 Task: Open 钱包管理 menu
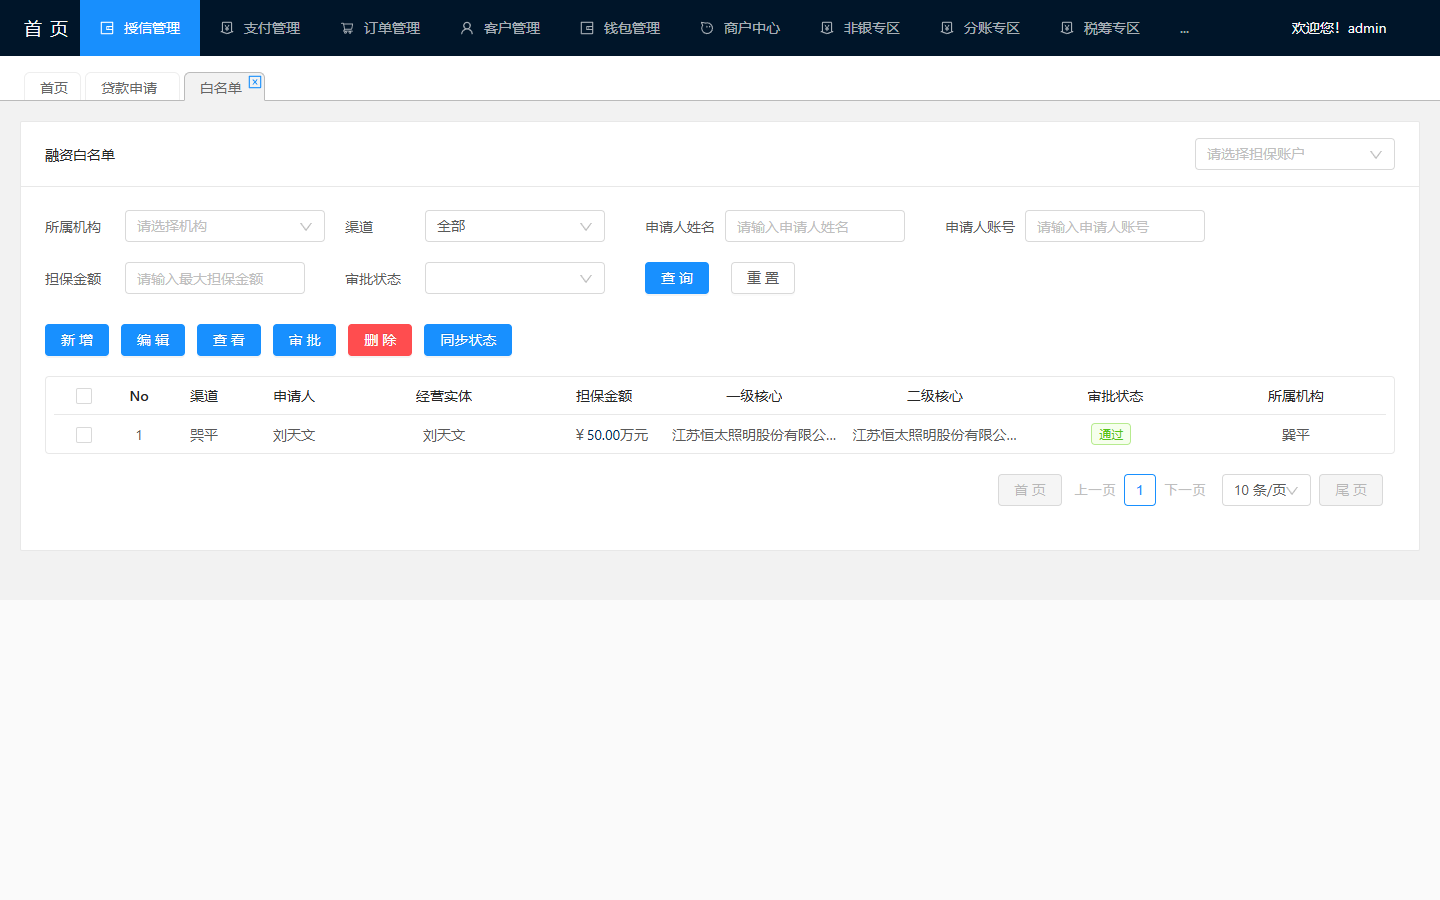[x=620, y=28]
